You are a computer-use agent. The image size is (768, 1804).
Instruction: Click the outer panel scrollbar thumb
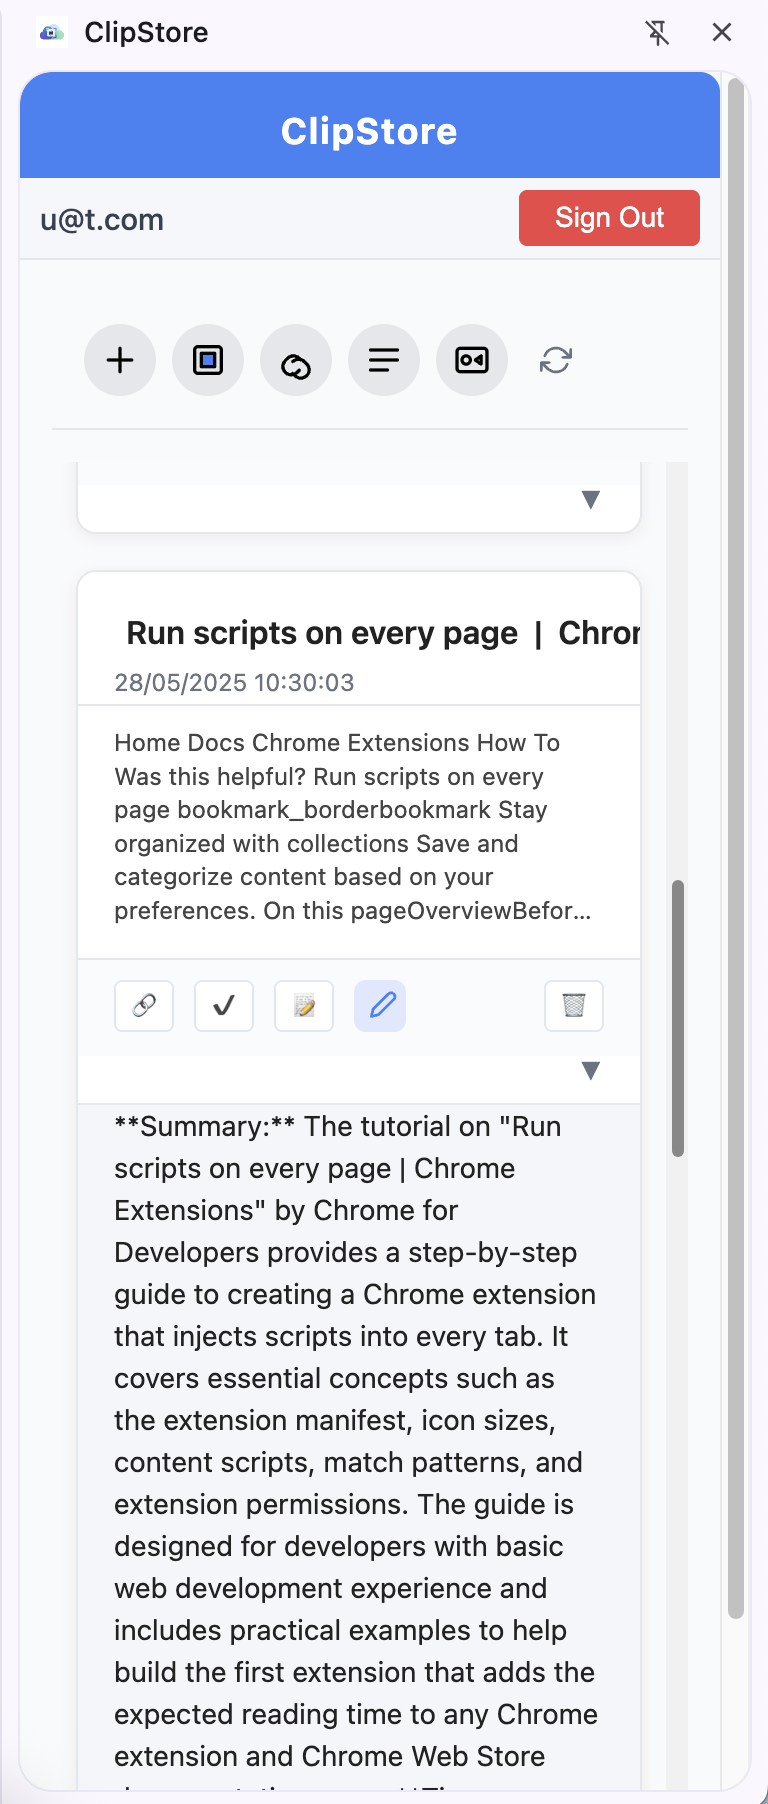pos(736,848)
